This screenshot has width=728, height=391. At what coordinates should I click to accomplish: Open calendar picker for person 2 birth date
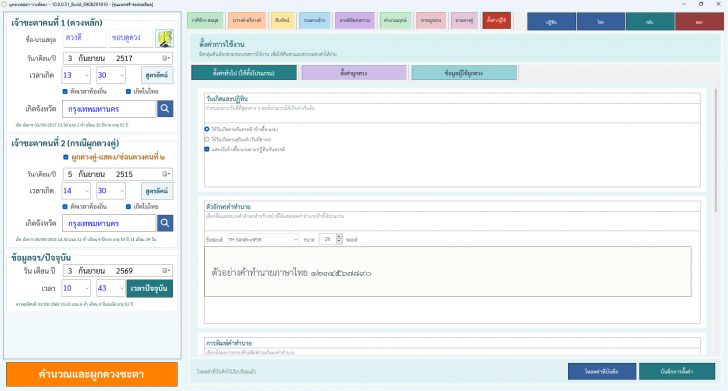pyautogui.click(x=166, y=174)
